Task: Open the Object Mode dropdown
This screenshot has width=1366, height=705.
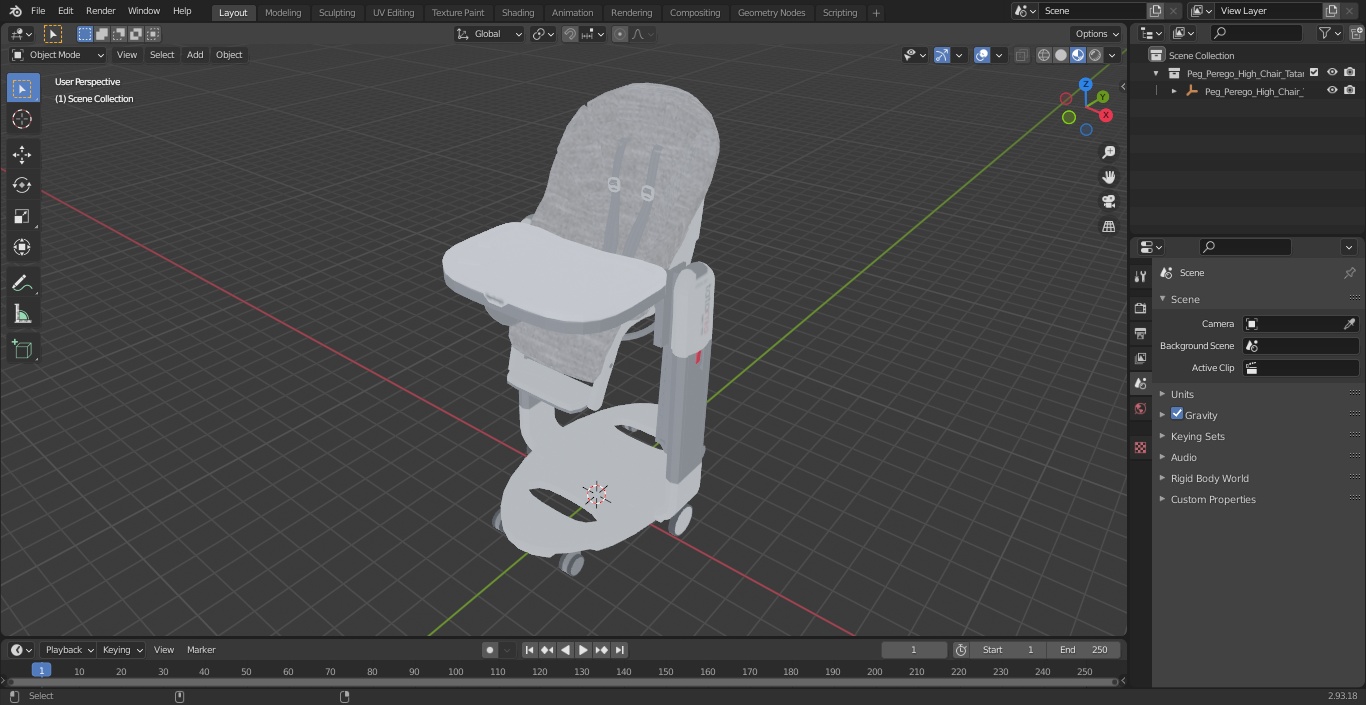Action: pos(58,55)
